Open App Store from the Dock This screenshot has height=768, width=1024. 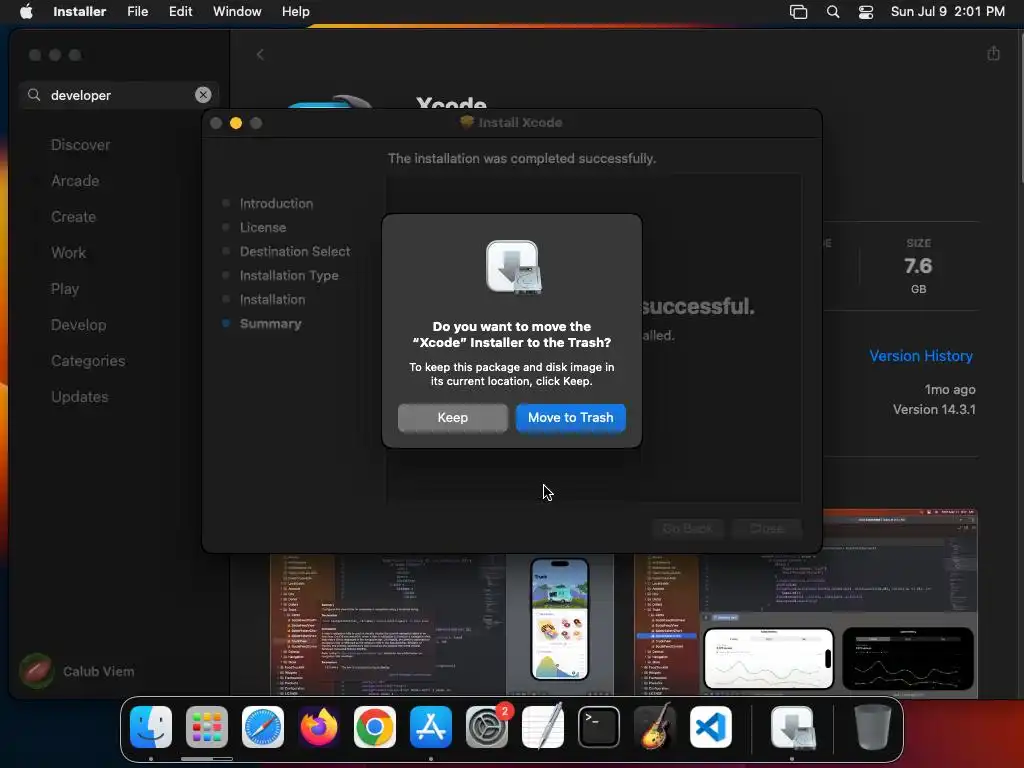[x=431, y=726]
